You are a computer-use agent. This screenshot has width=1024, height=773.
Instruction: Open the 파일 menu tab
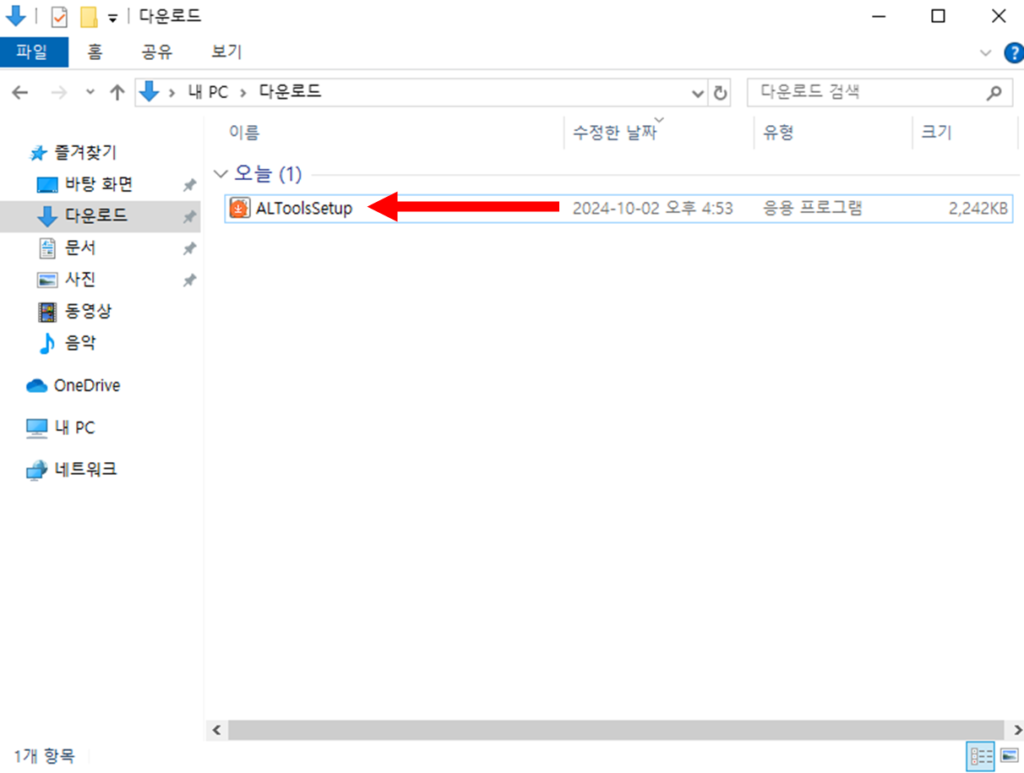(33, 52)
